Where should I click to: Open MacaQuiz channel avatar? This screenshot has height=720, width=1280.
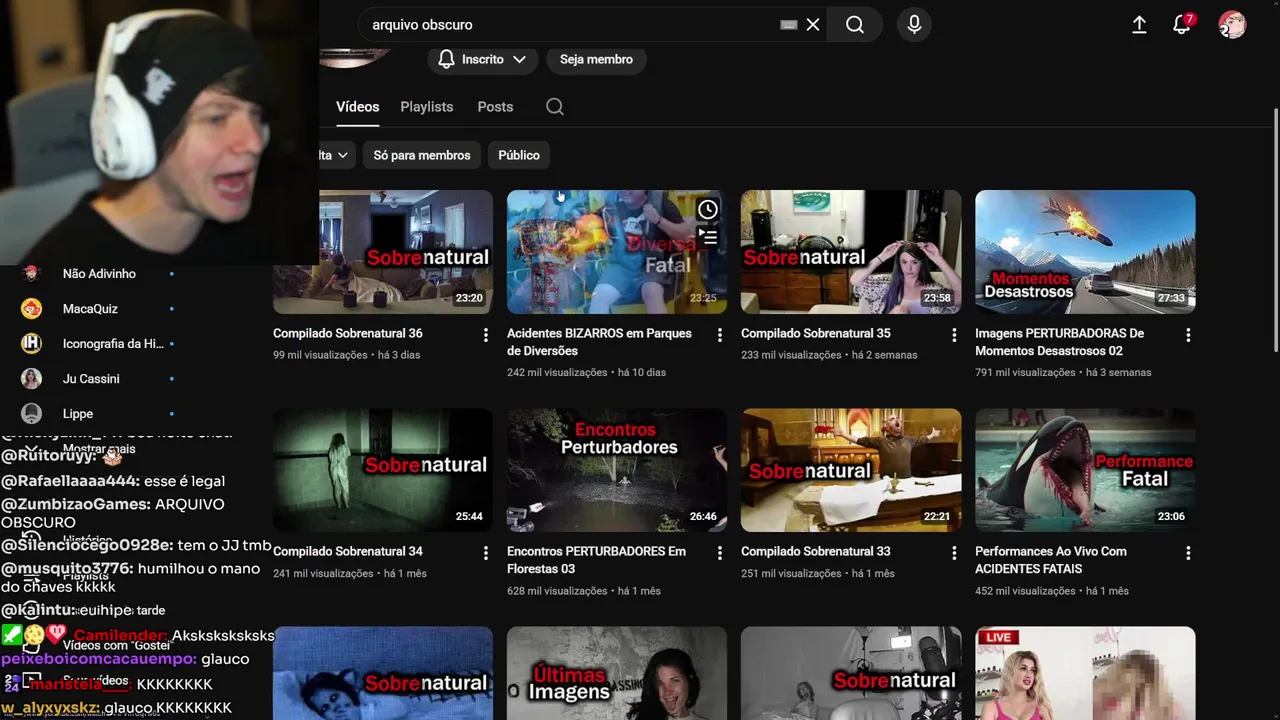coord(32,308)
